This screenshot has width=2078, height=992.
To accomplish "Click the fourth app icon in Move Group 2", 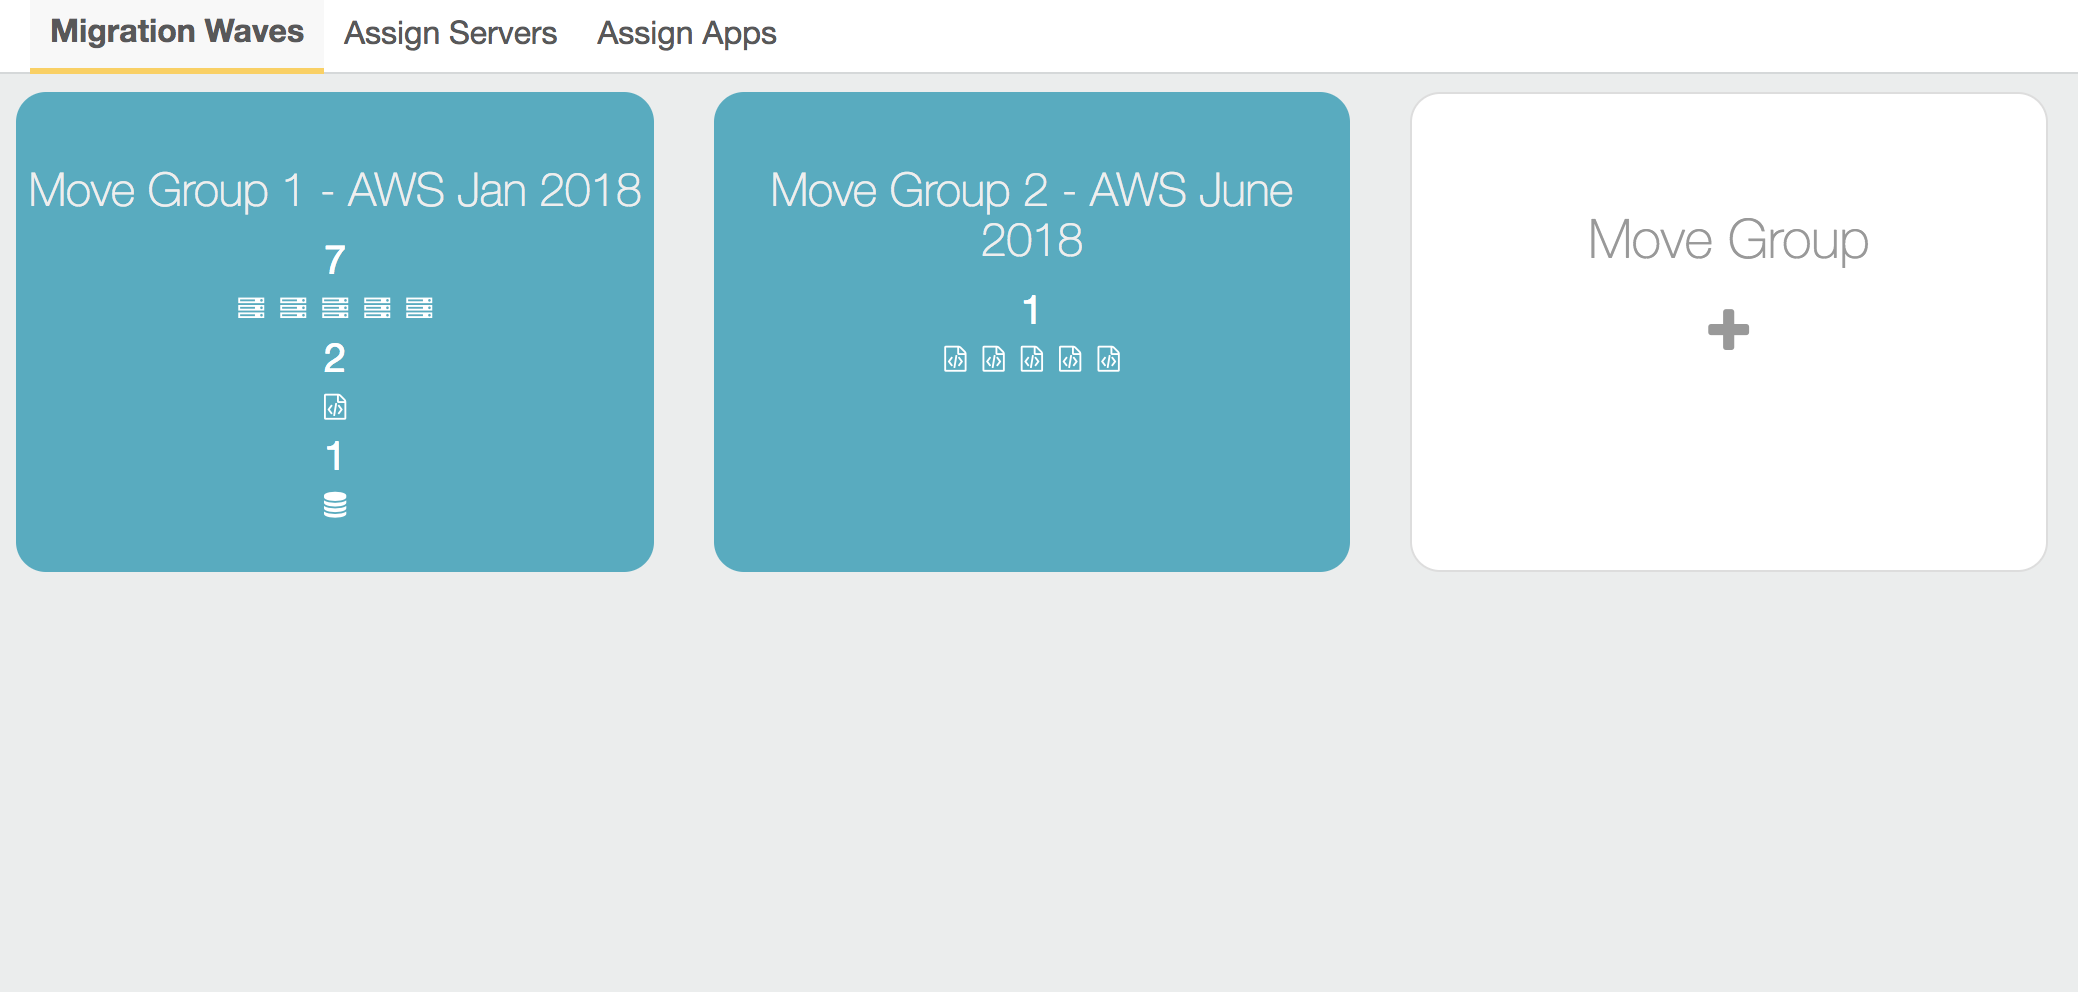I will coord(1070,359).
